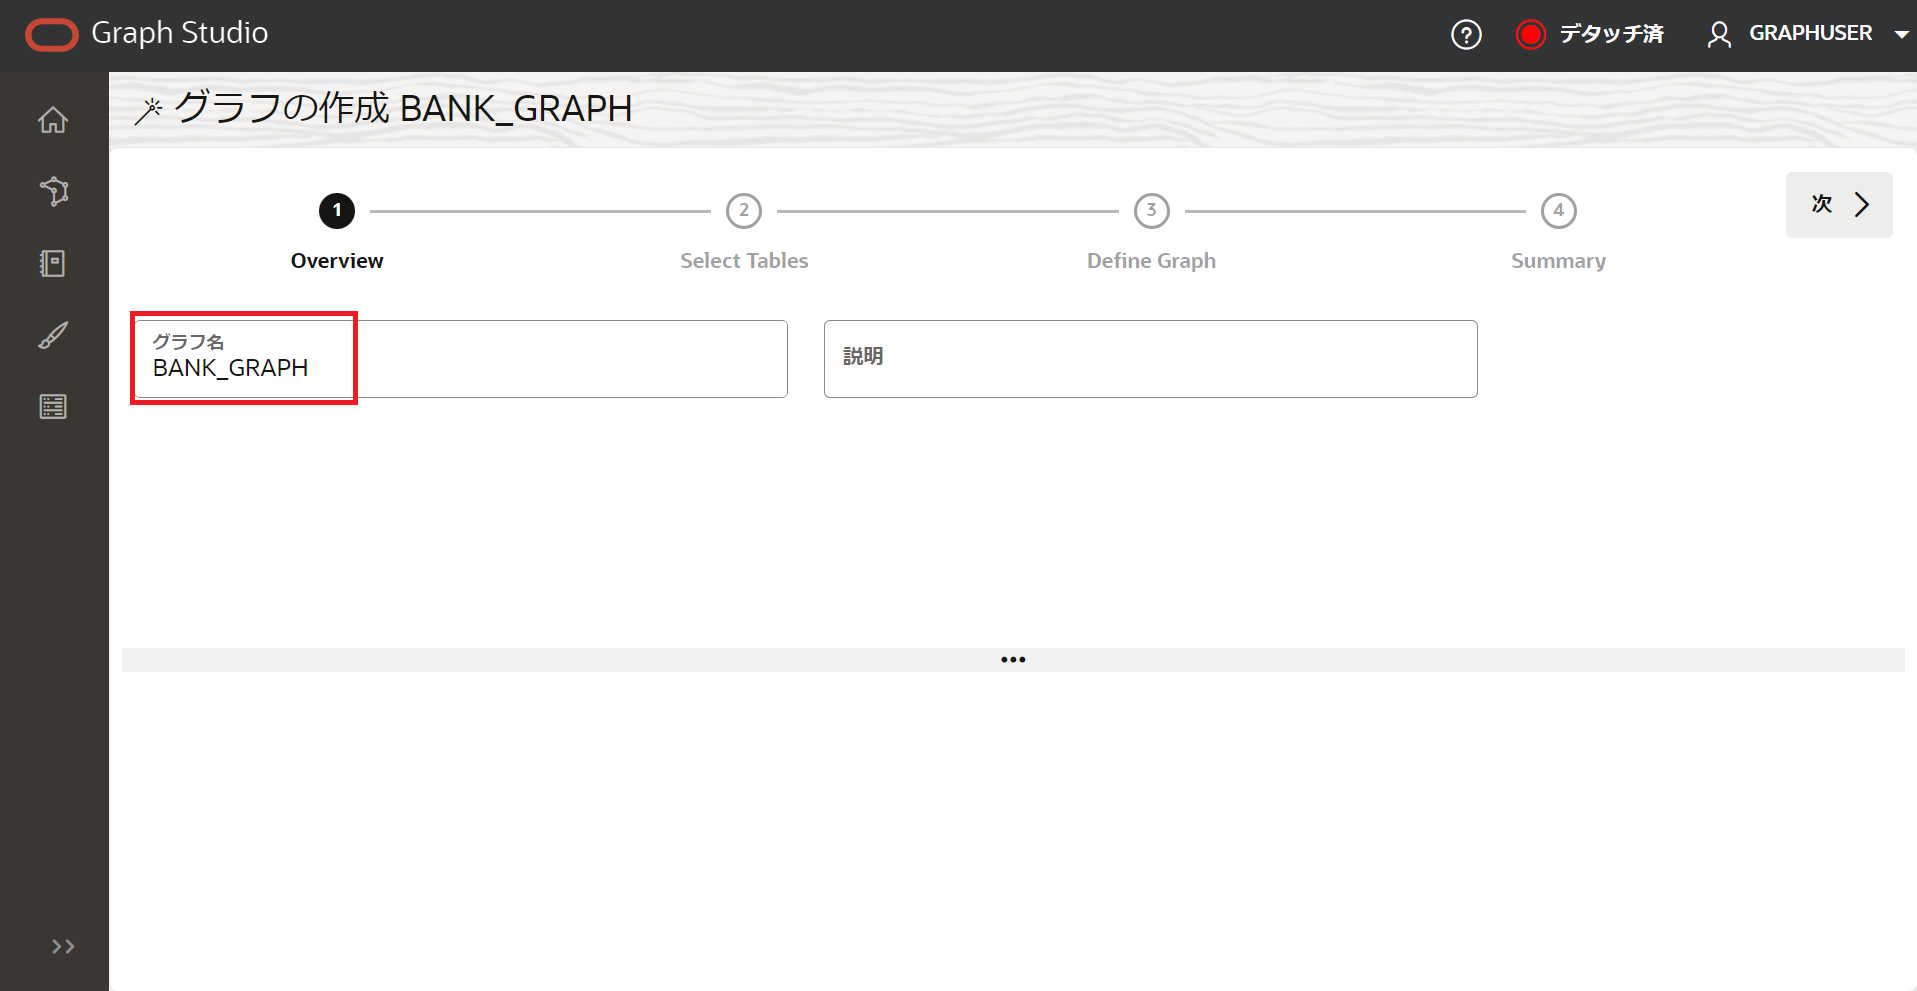Click the magic wand icon beside title
The image size is (1917, 991).
coord(148,110)
